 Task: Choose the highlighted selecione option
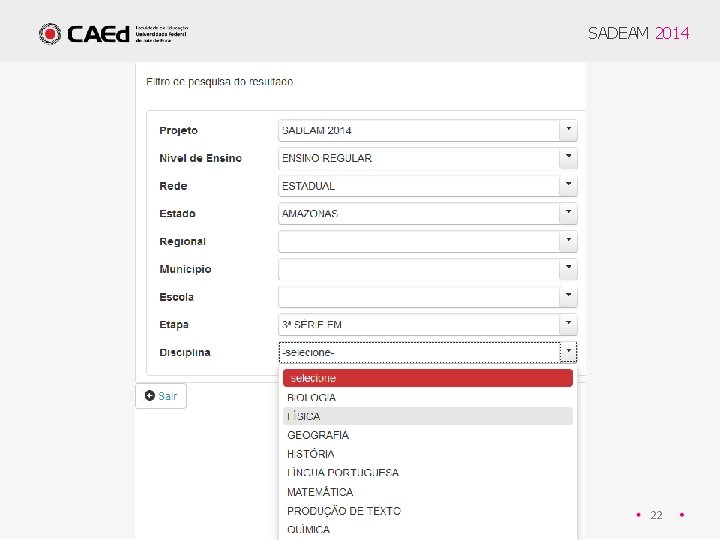tap(427, 378)
